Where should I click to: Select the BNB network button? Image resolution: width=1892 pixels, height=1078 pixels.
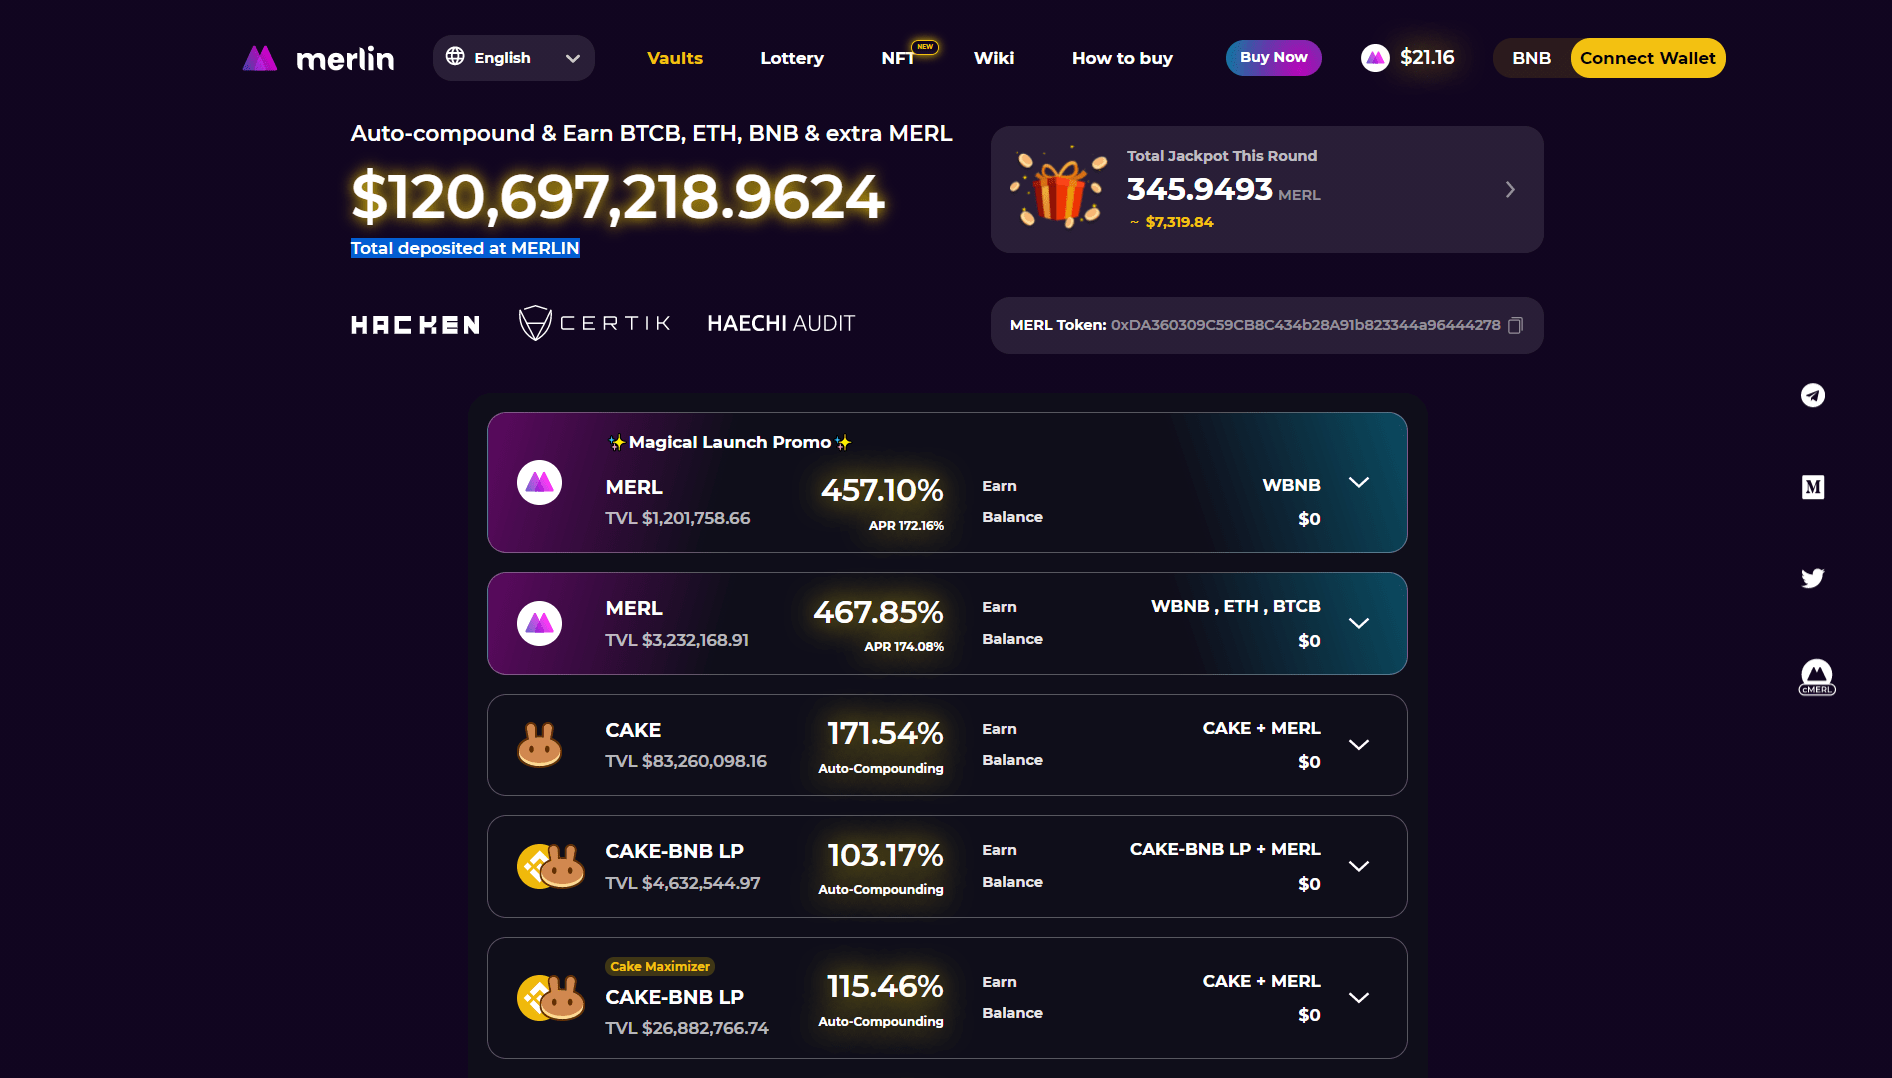(1531, 58)
